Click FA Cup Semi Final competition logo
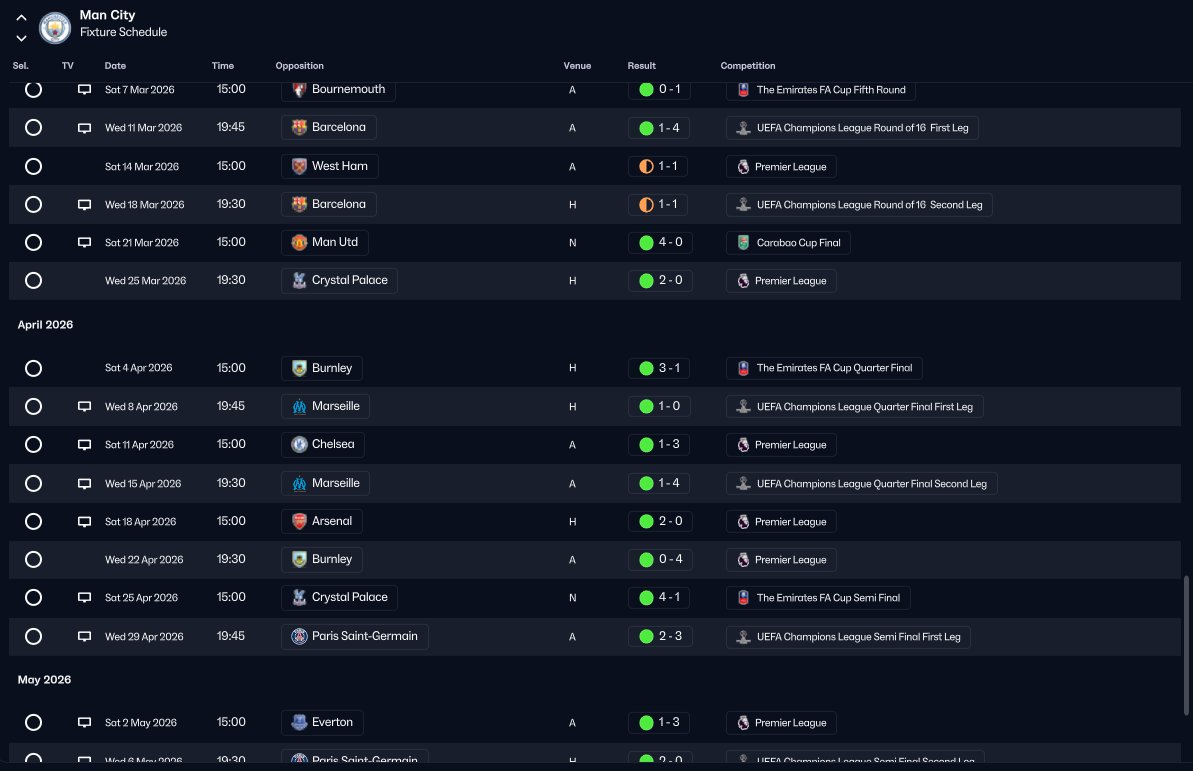This screenshot has width=1193, height=771. (743, 597)
